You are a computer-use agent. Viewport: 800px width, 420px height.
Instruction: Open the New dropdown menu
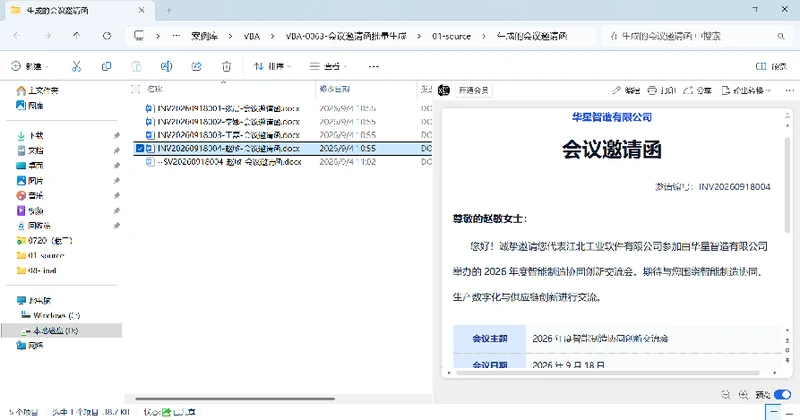(x=30, y=66)
